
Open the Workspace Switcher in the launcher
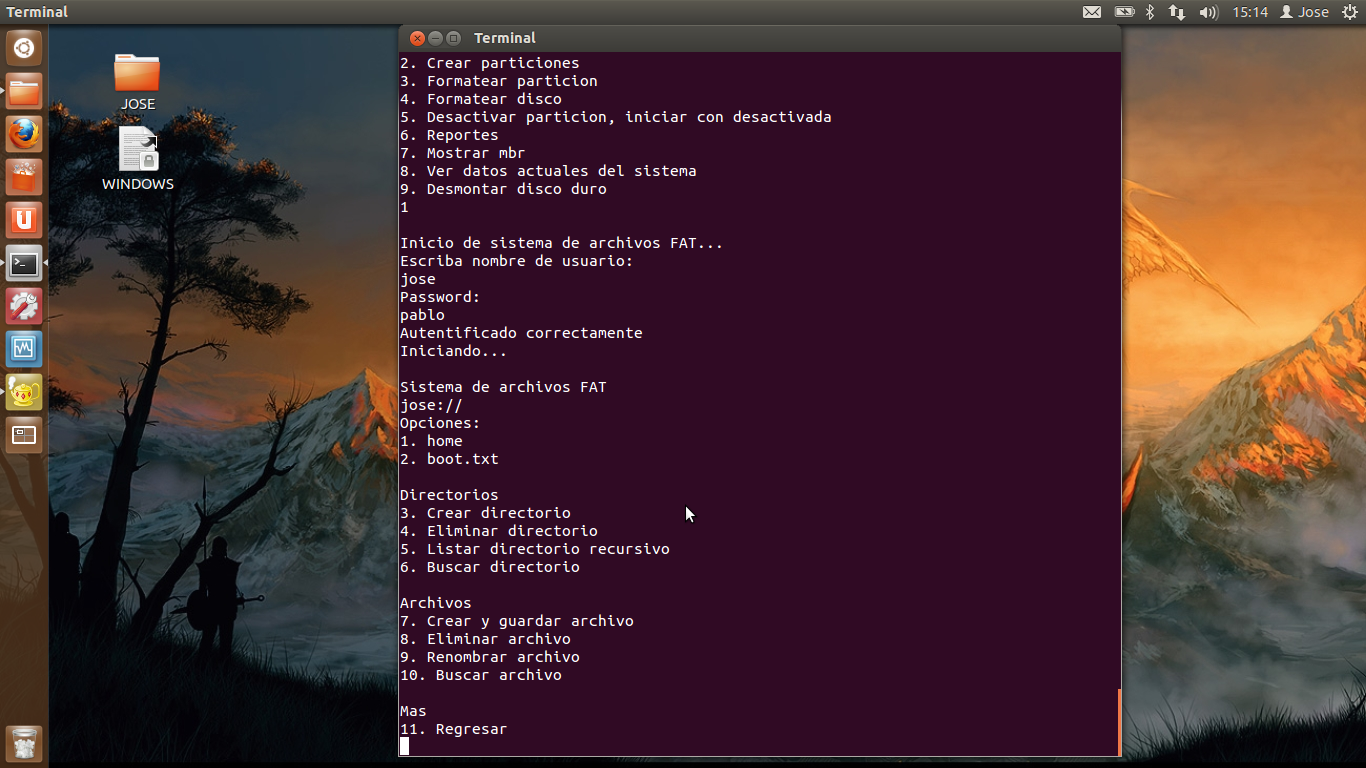pos(24,436)
